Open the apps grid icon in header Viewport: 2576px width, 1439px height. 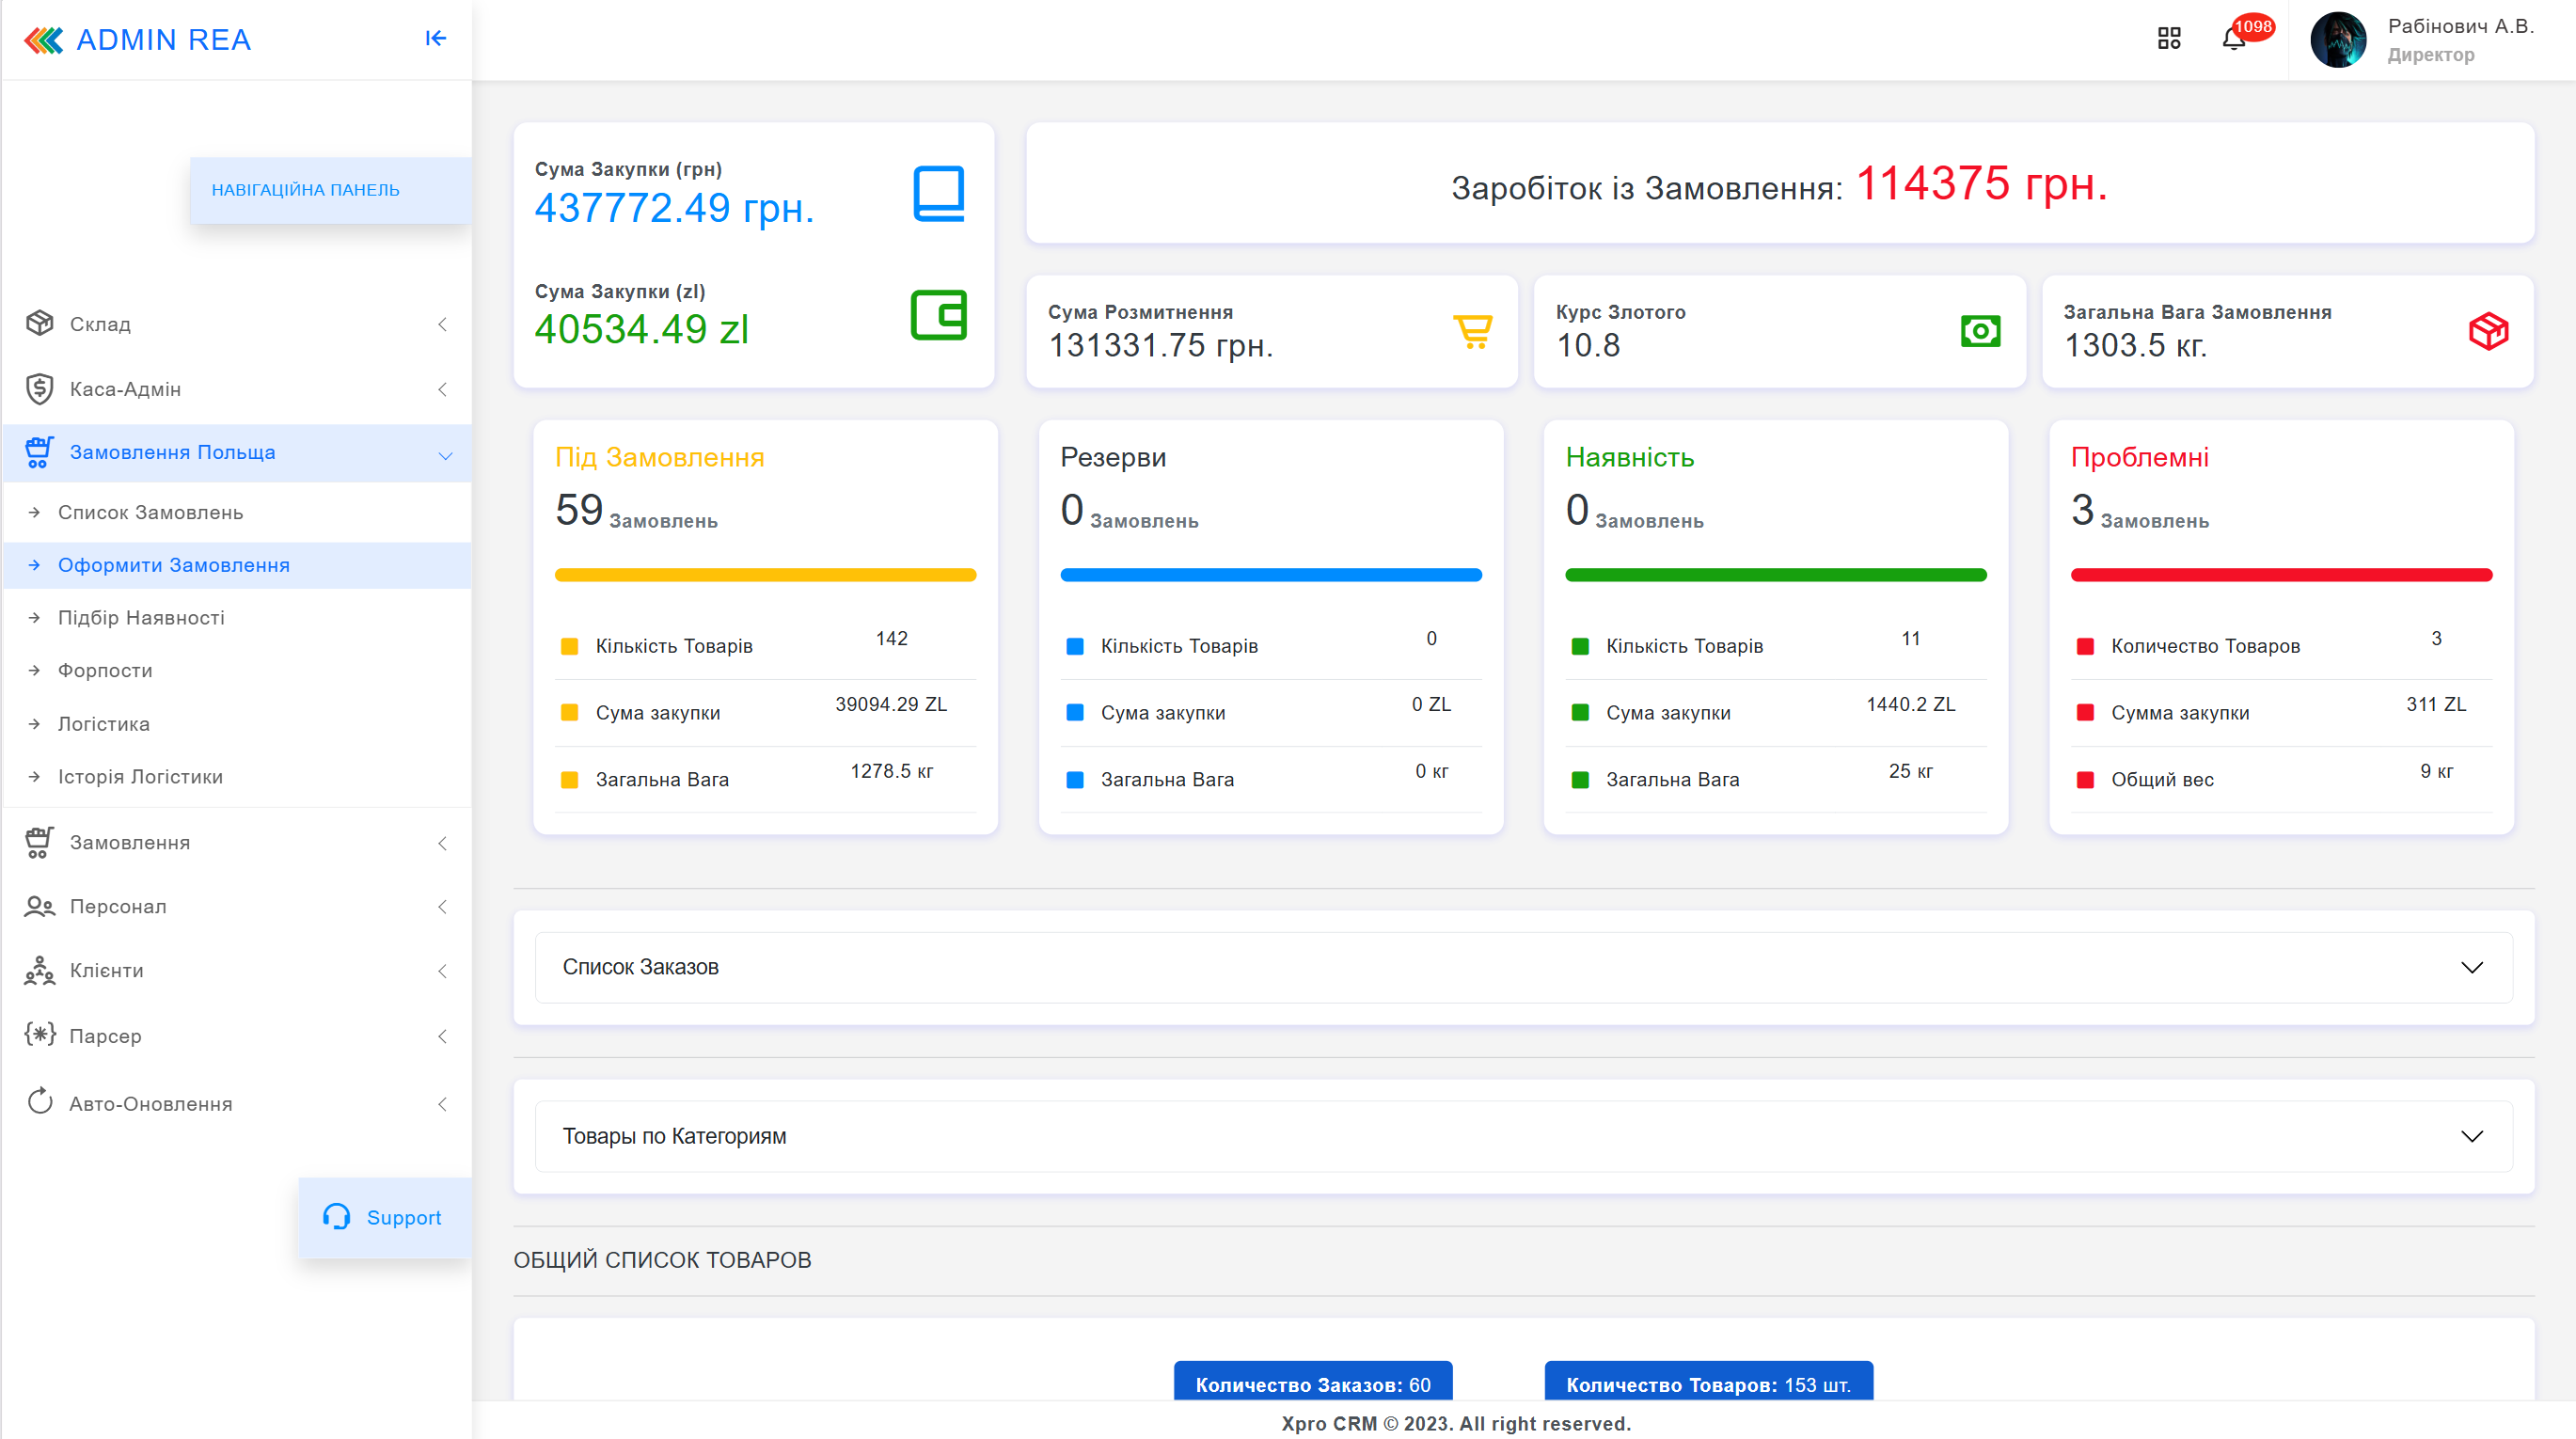click(x=2168, y=38)
